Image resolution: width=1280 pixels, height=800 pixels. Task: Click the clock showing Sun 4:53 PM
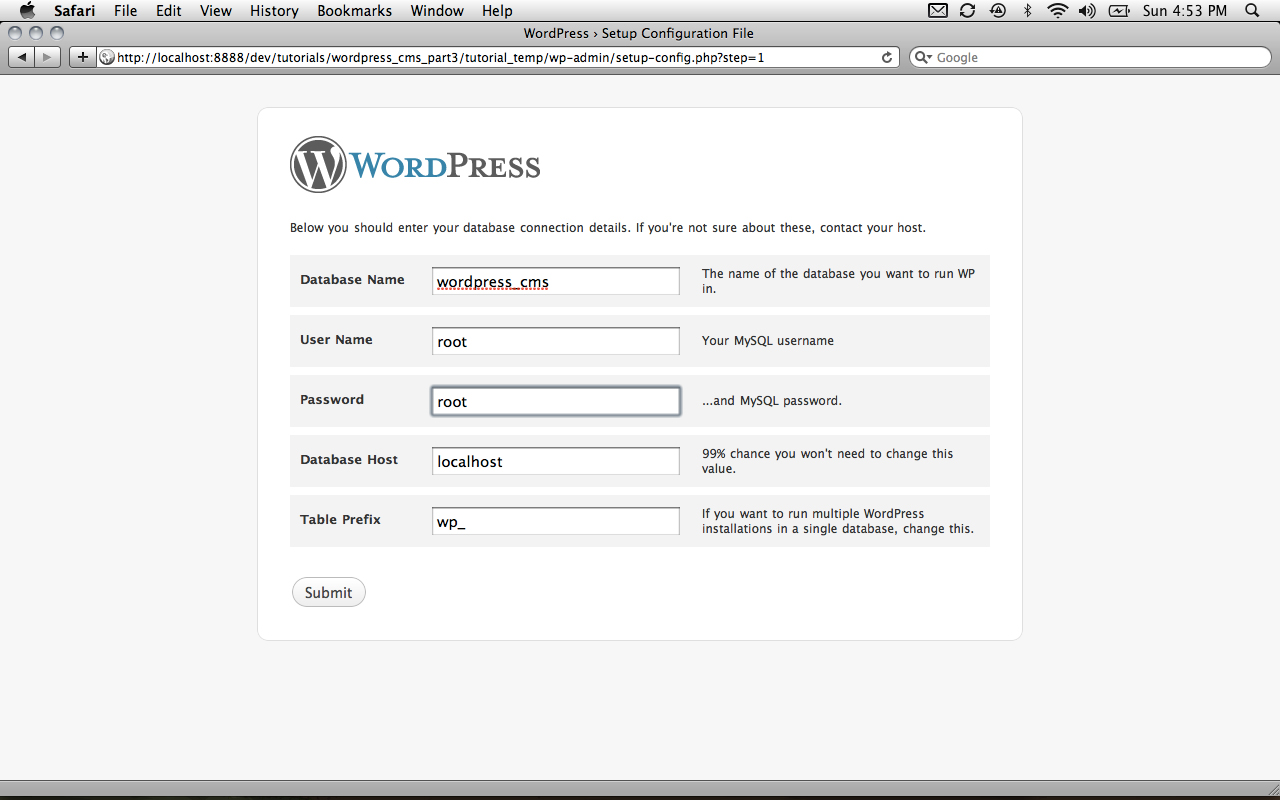tap(1185, 11)
